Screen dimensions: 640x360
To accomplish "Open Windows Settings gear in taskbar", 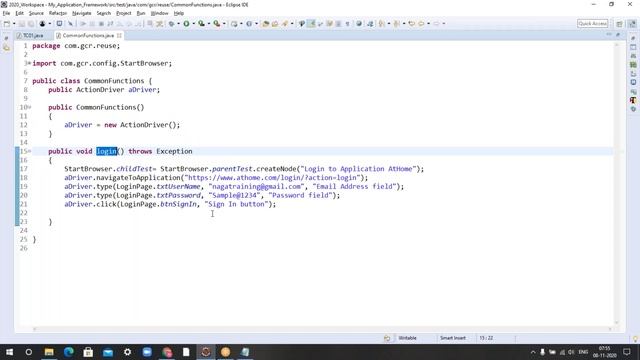I will (127, 352).
